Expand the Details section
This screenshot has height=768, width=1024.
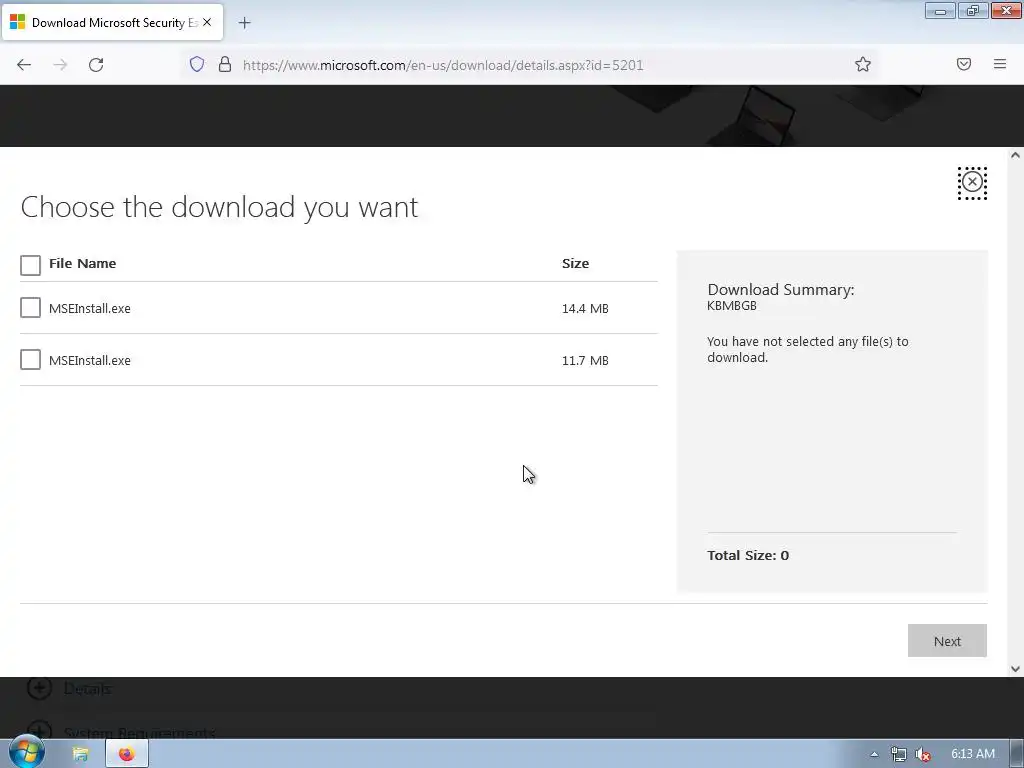[x=69, y=688]
